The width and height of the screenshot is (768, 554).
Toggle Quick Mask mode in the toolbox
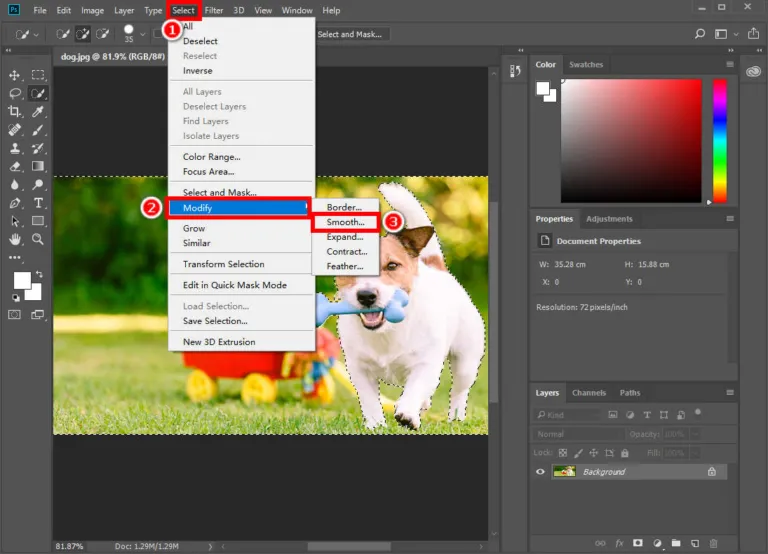pyautogui.click(x=15, y=314)
